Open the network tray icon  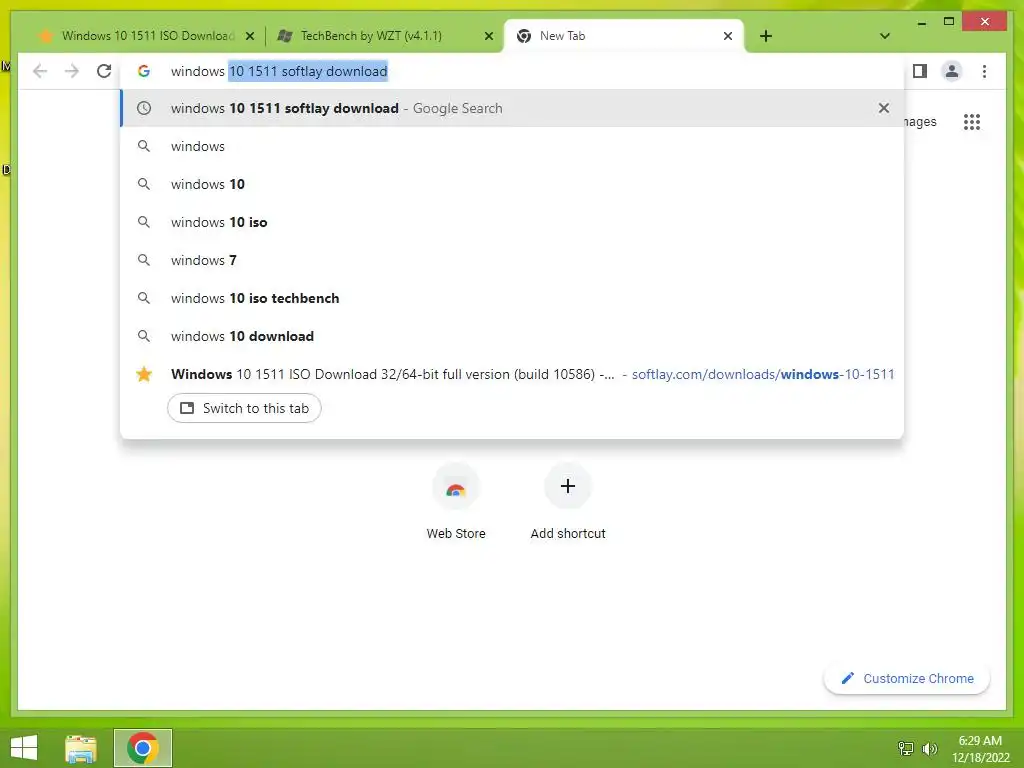coord(906,748)
